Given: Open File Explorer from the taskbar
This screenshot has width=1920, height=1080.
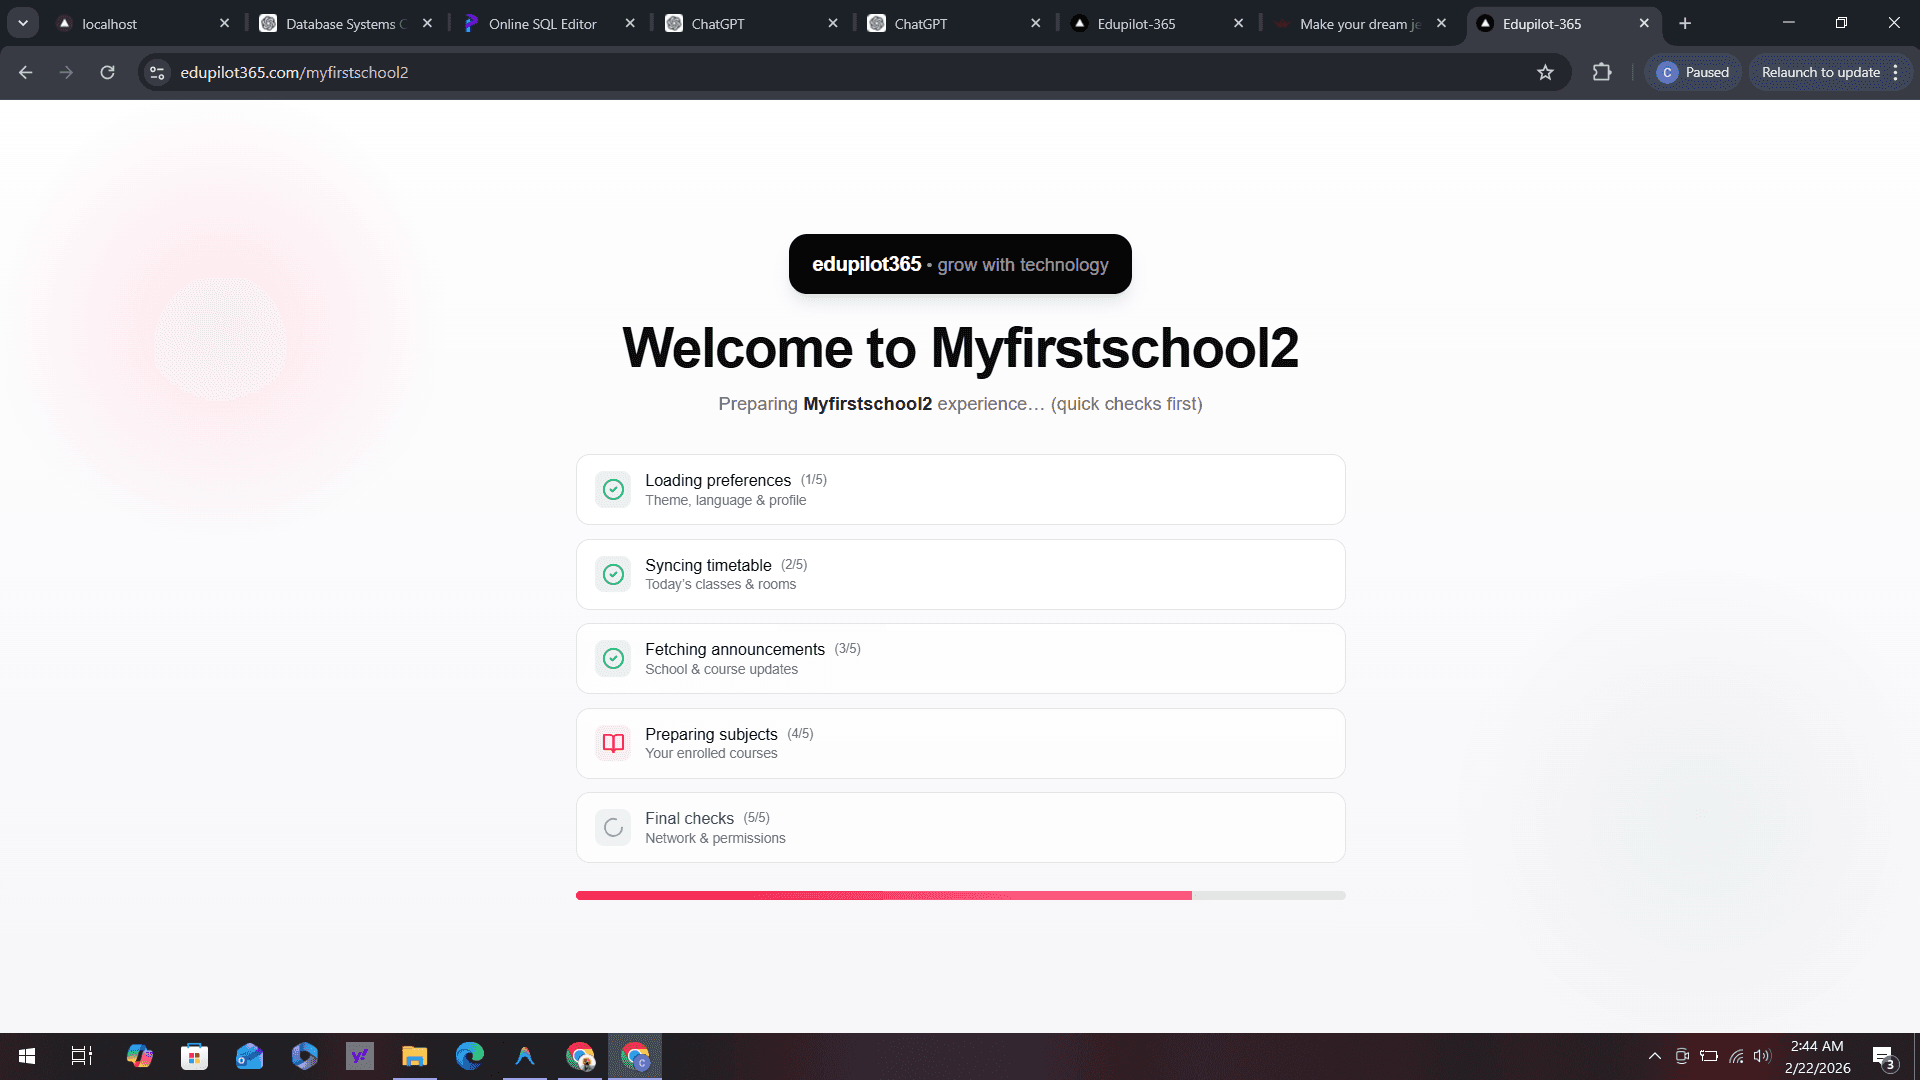Looking at the screenshot, I should 414,1056.
